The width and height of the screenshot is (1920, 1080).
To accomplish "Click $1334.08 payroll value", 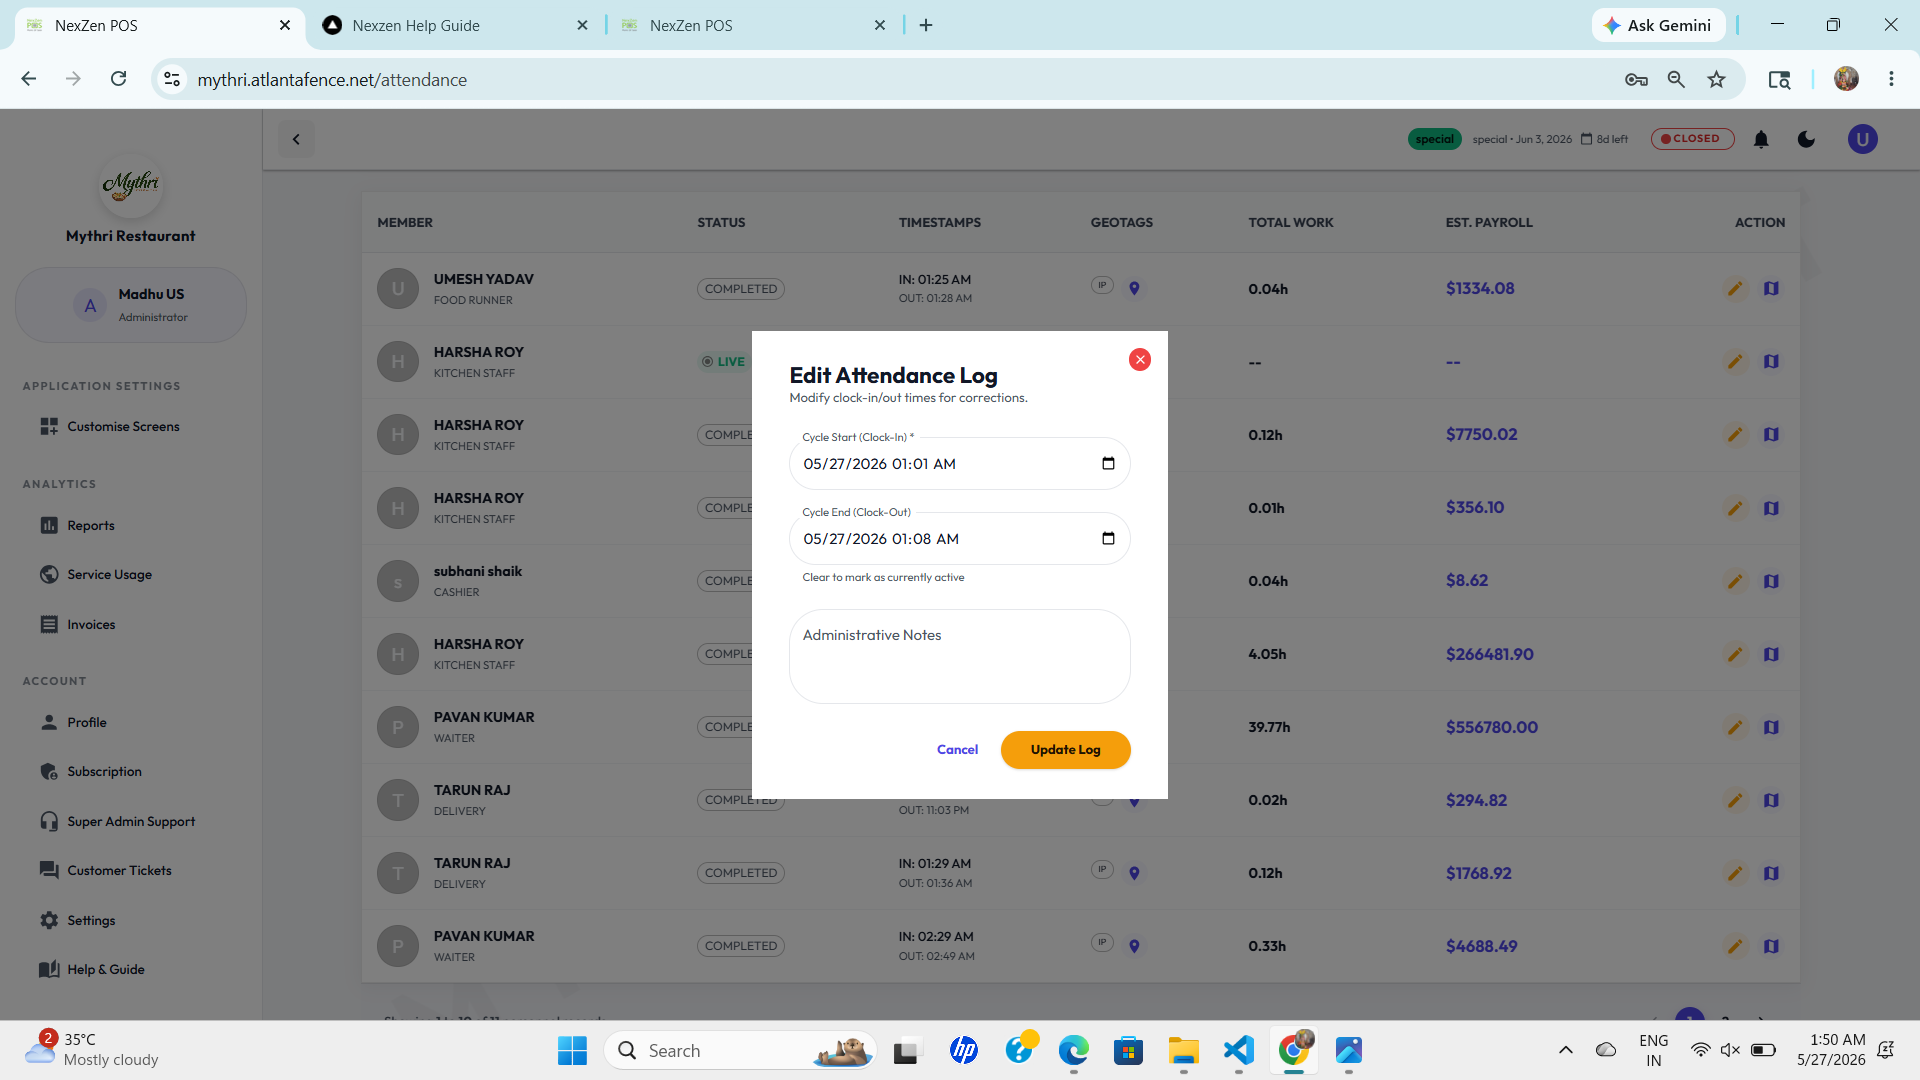I will coord(1479,289).
